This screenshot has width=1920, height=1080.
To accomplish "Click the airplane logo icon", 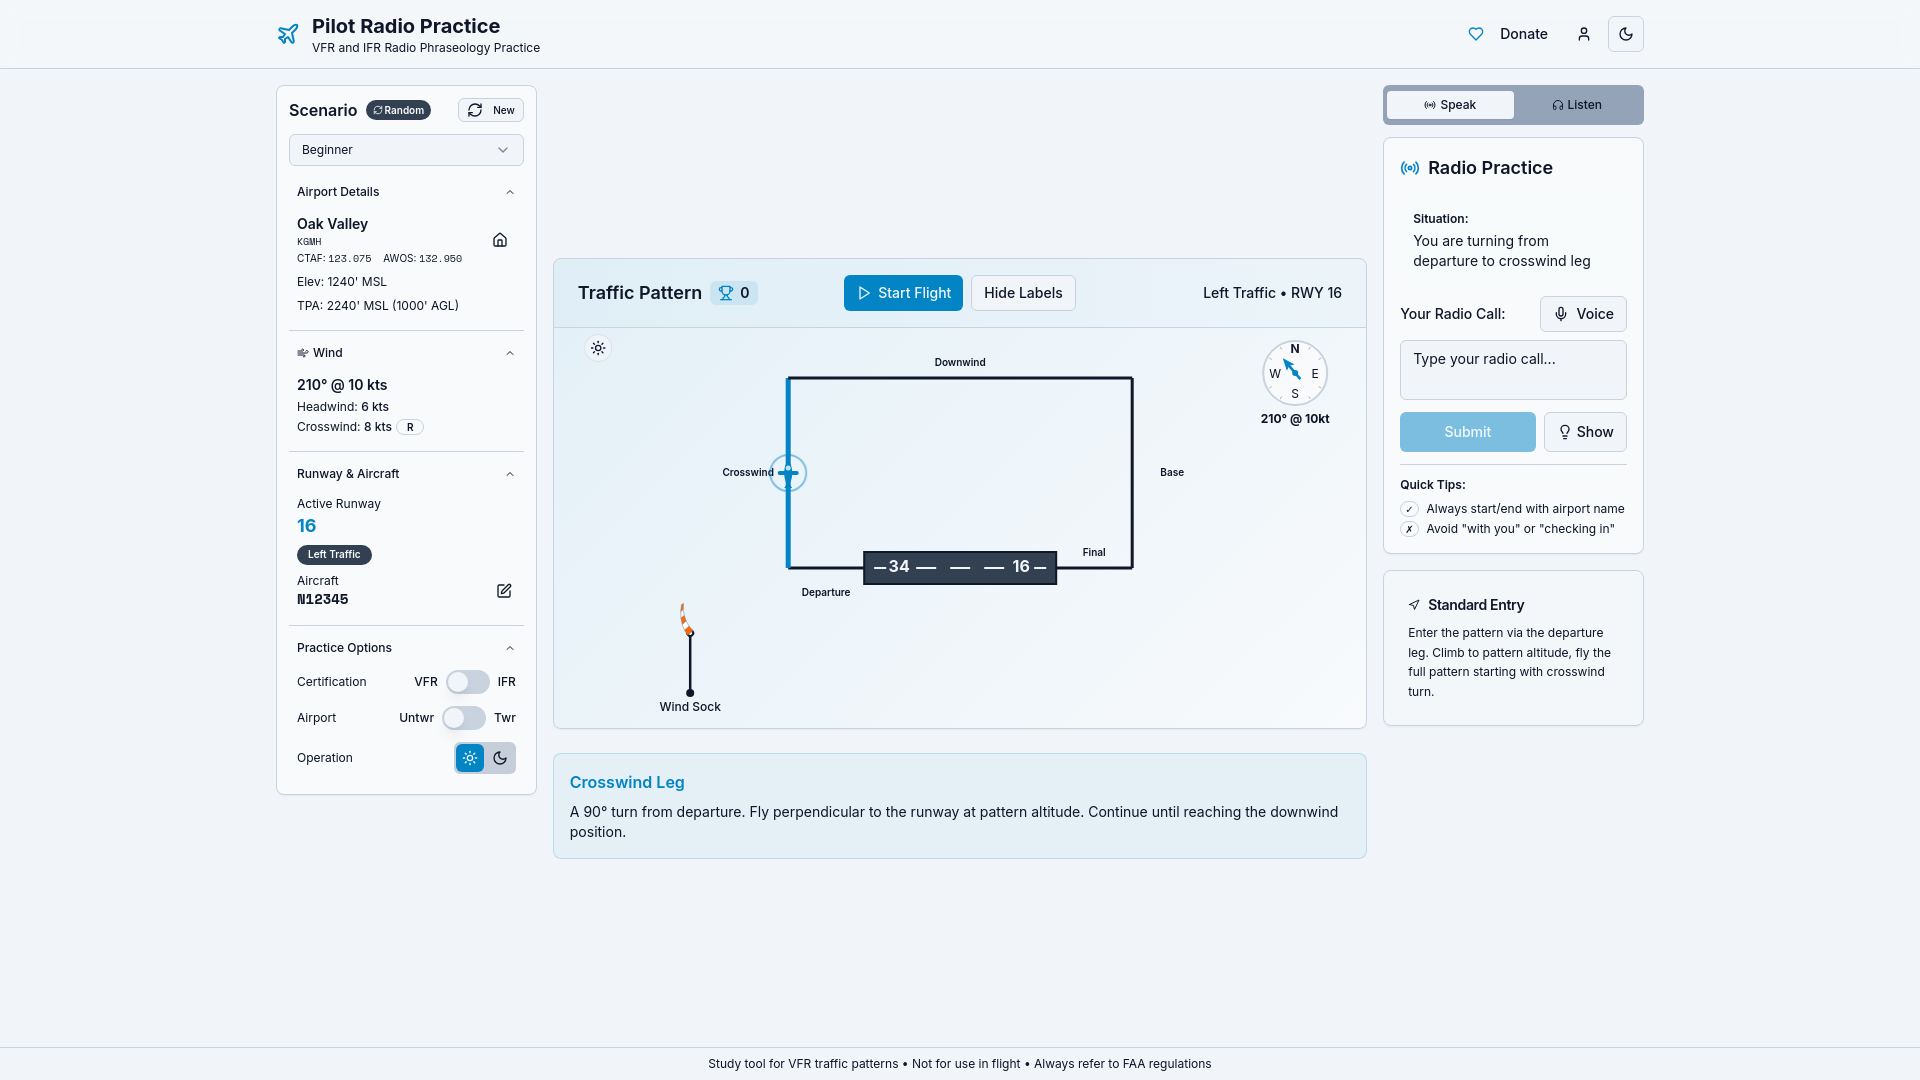I will pos(288,34).
